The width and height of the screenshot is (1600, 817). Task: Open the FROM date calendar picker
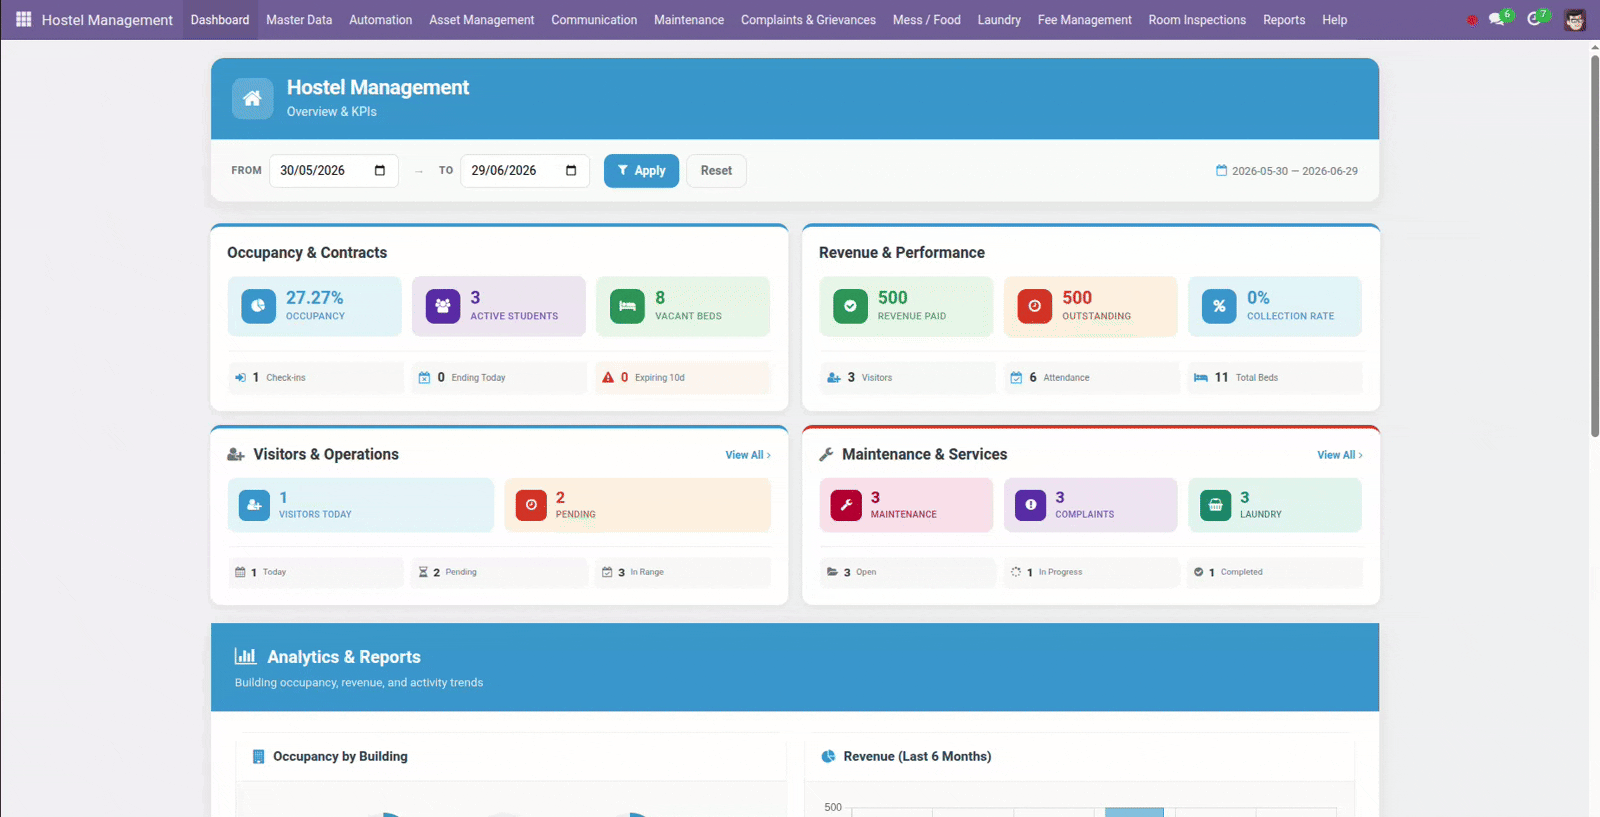(x=380, y=171)
